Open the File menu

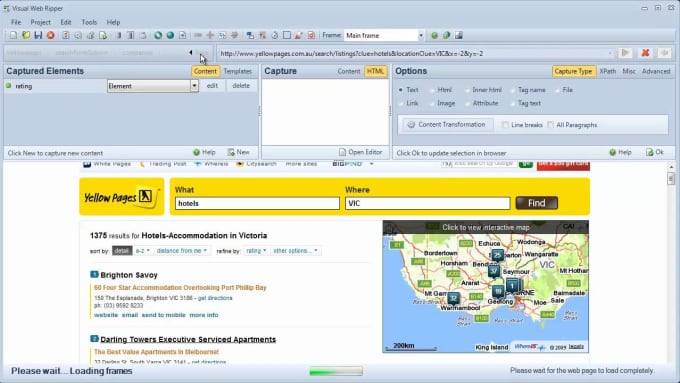16,22
